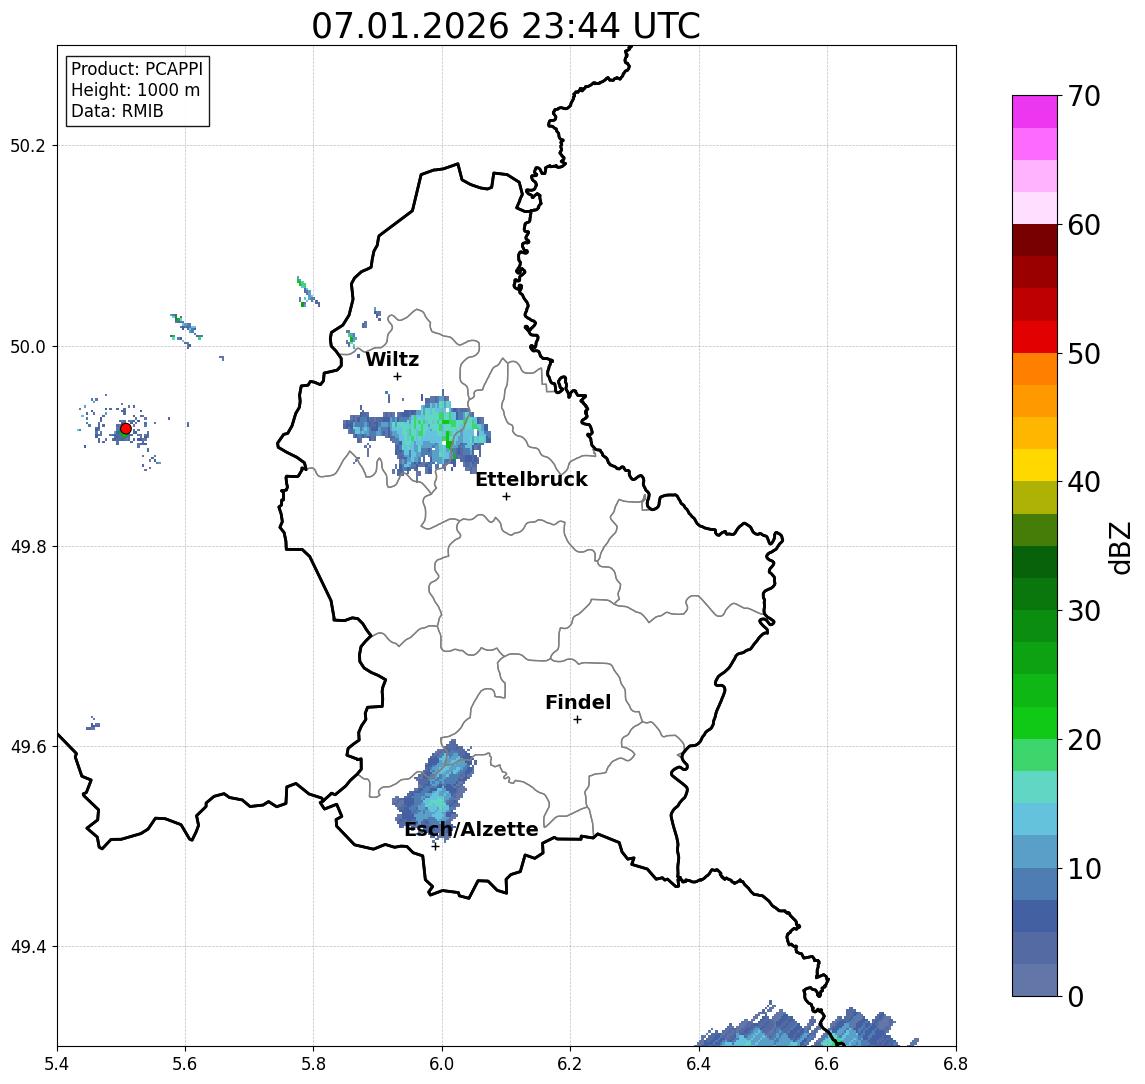Image resolution: width=1145 pixels, height=1084 pixels.
Task: Click the longitude tick label 6.0
Action: tap(442, 1064)
